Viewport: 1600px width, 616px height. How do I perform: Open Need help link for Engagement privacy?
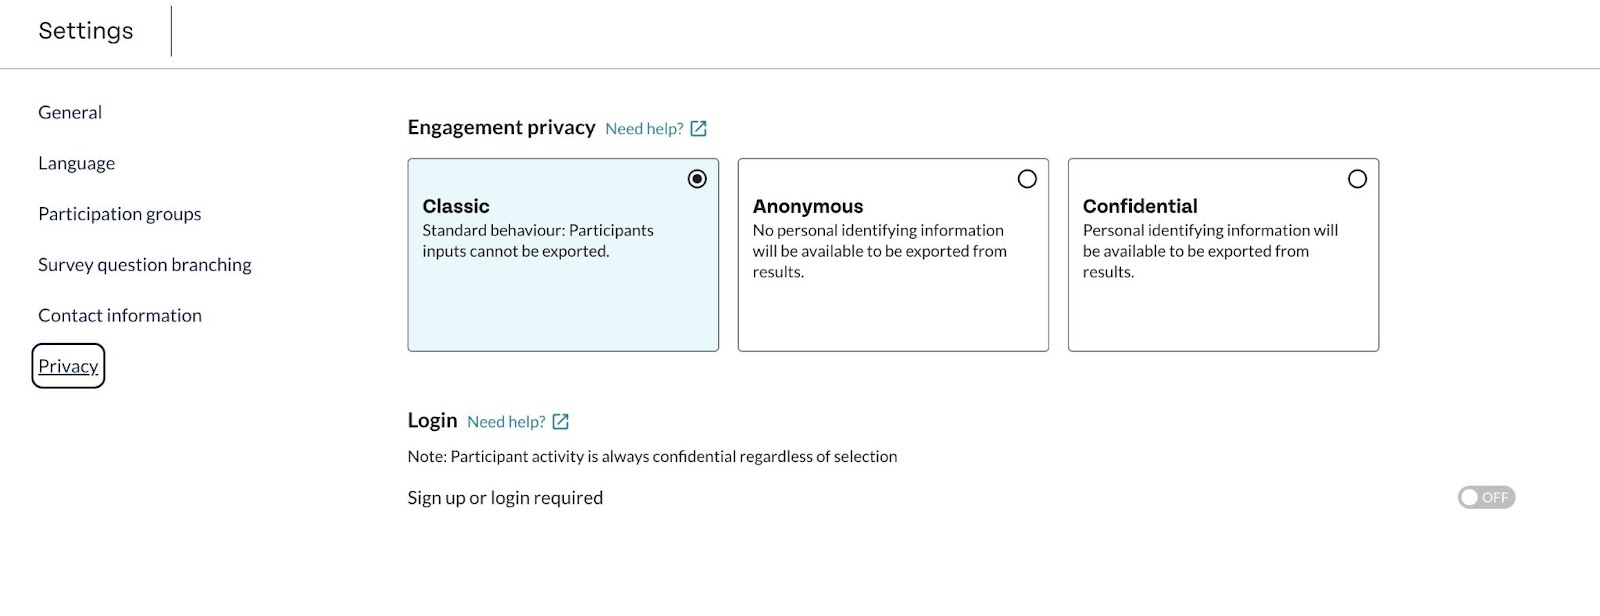tap(644, 129)
